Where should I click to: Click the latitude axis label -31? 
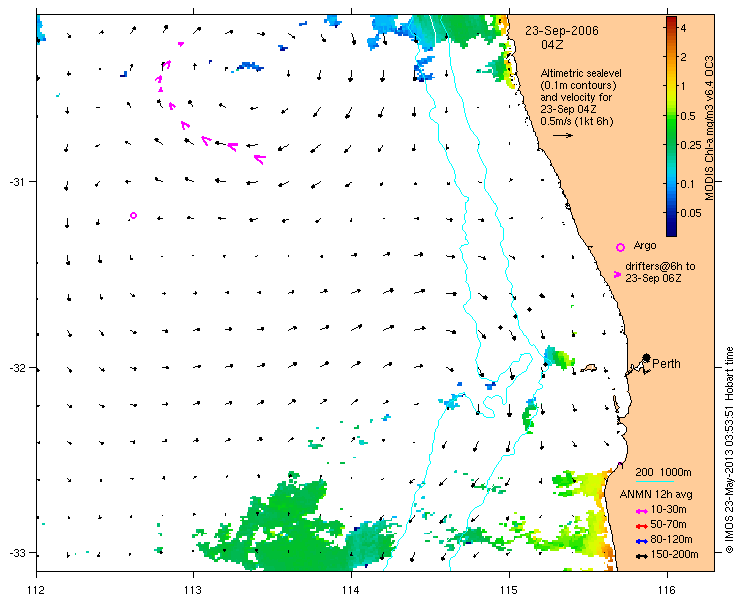[x=16, y=182]
